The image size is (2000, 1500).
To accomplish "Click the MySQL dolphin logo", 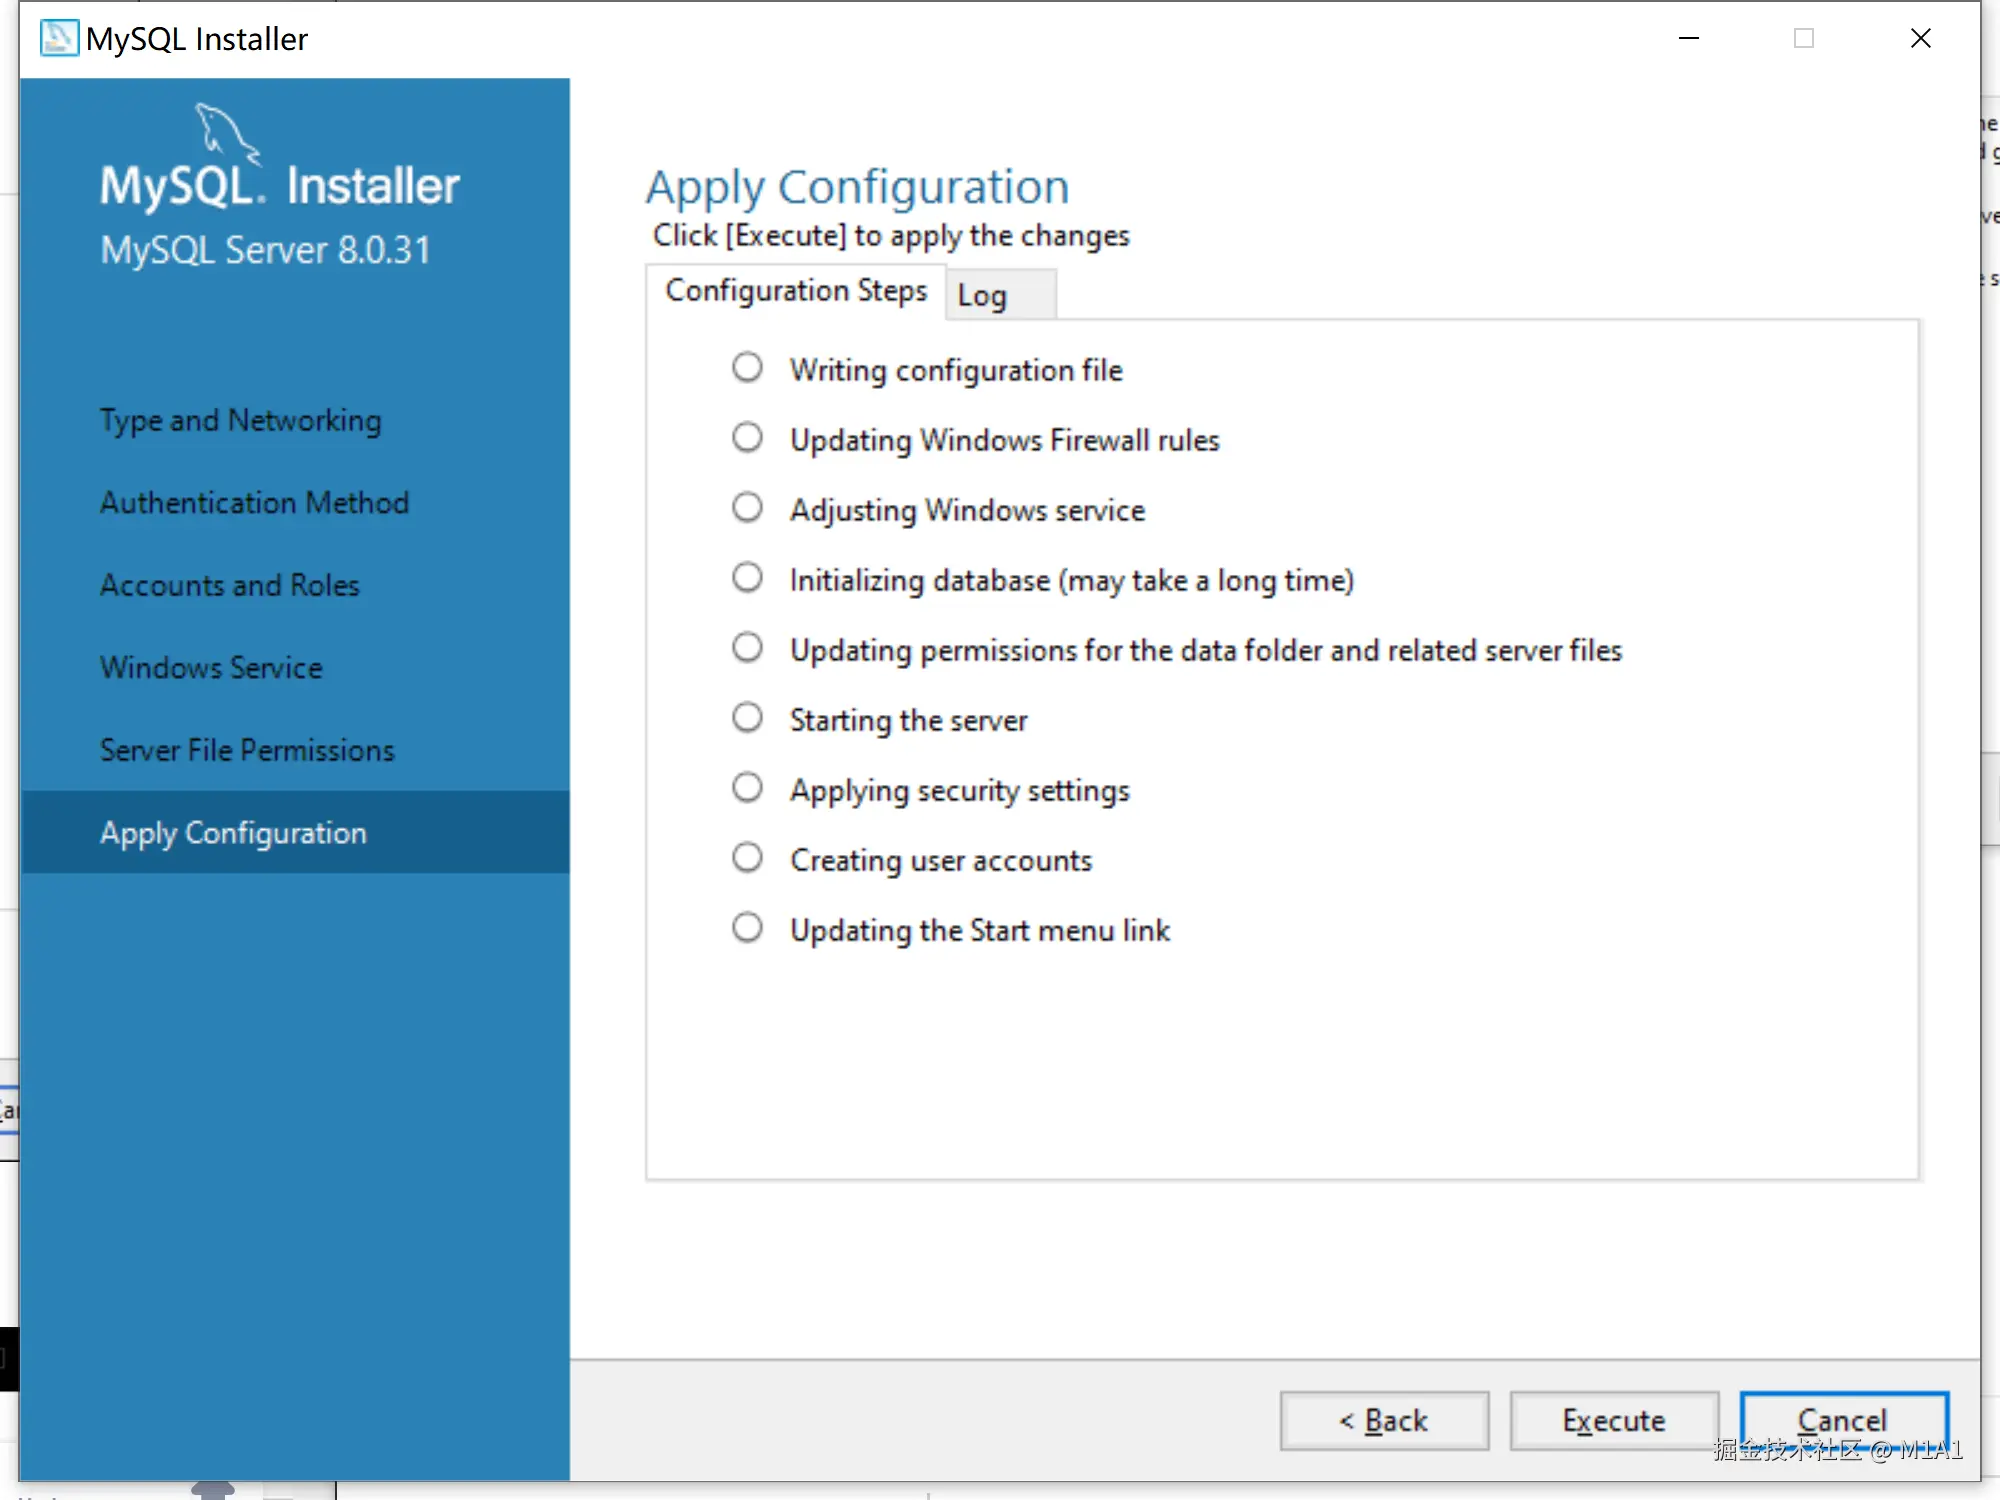I will 227,133.
